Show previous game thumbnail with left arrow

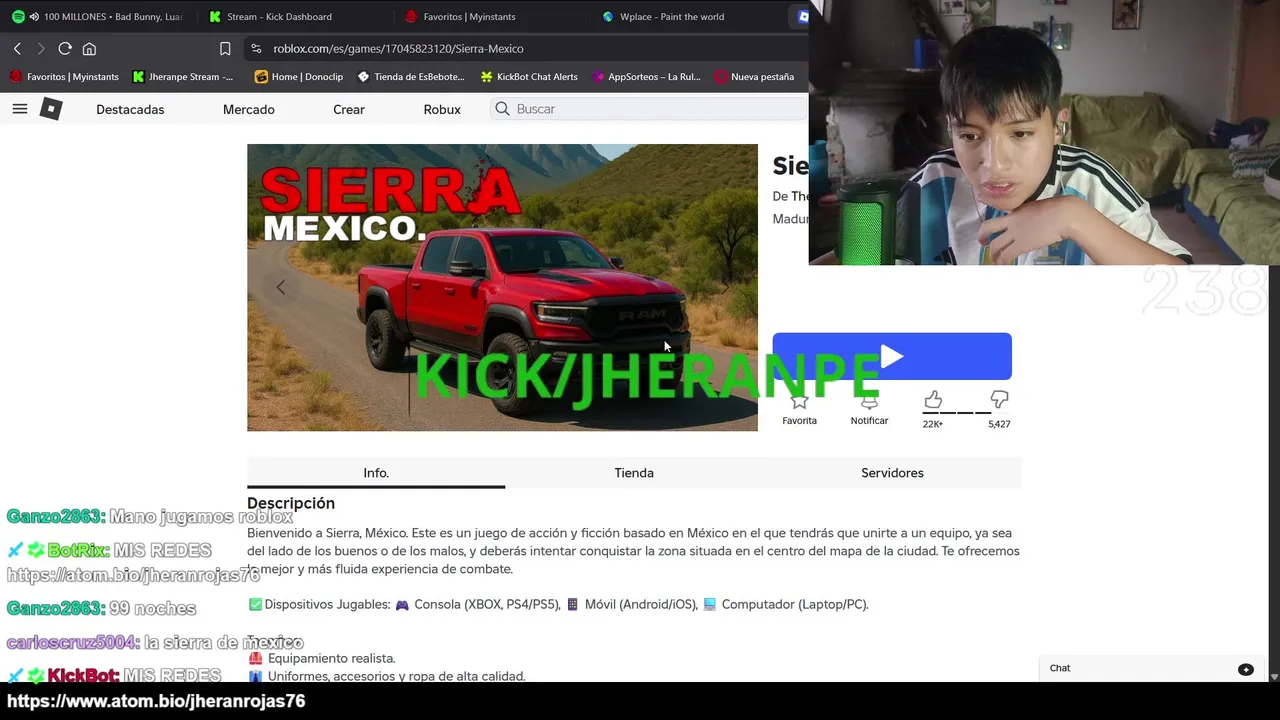click(281, 288)
